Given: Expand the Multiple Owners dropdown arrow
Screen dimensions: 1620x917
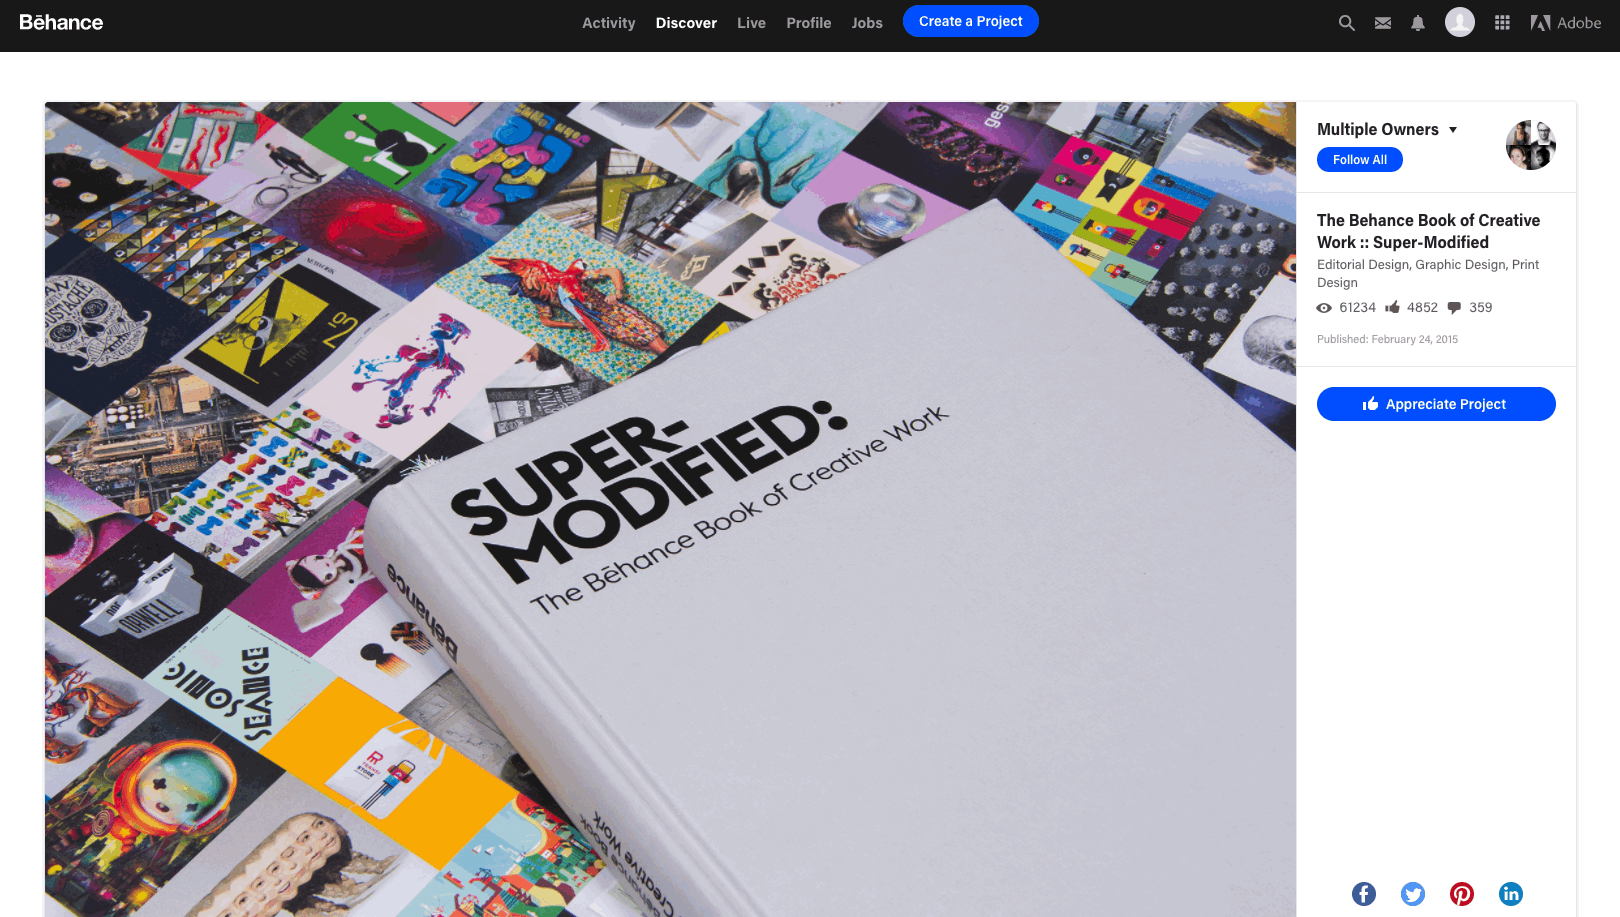Looking at the screenshot, I should point(1453,130).
